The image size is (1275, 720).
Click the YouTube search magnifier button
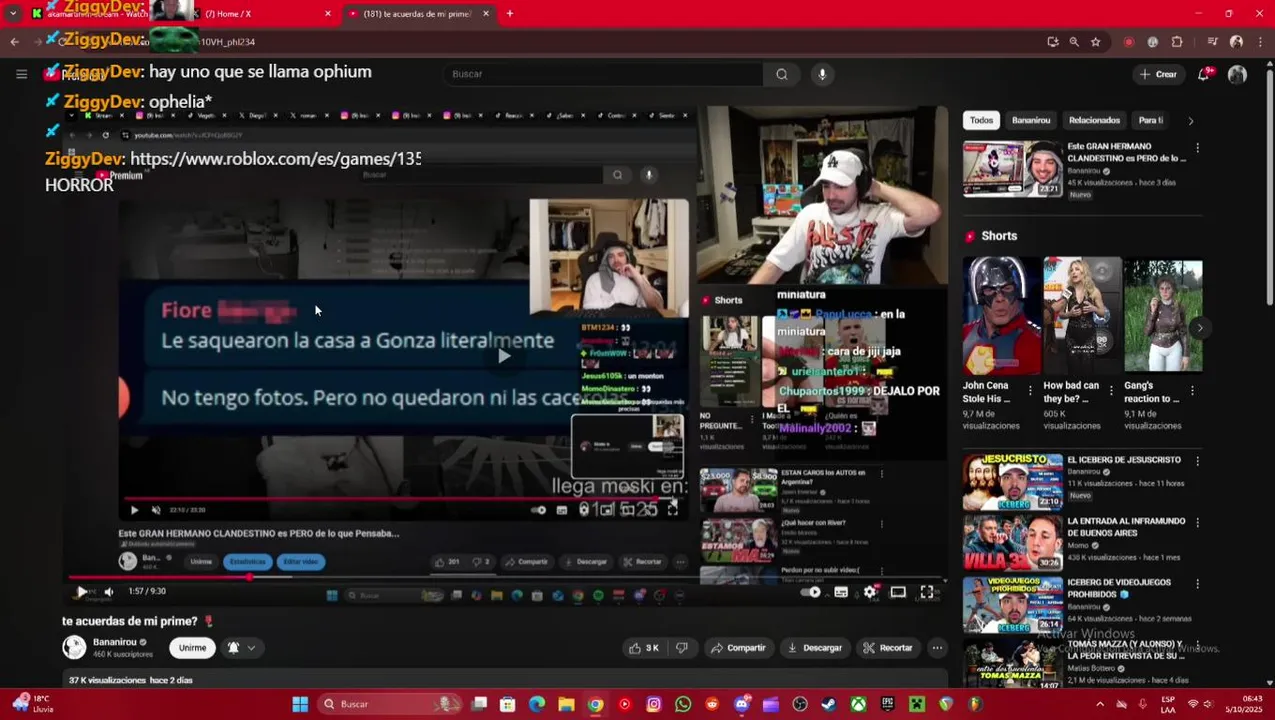pos(782,74)
